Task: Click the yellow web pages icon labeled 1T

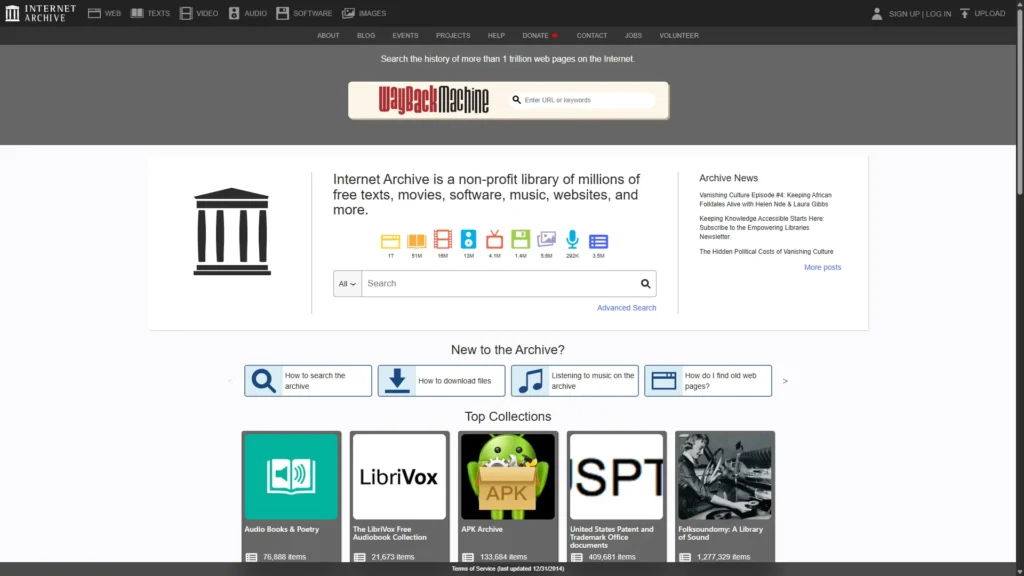Action: pos(391,241)
